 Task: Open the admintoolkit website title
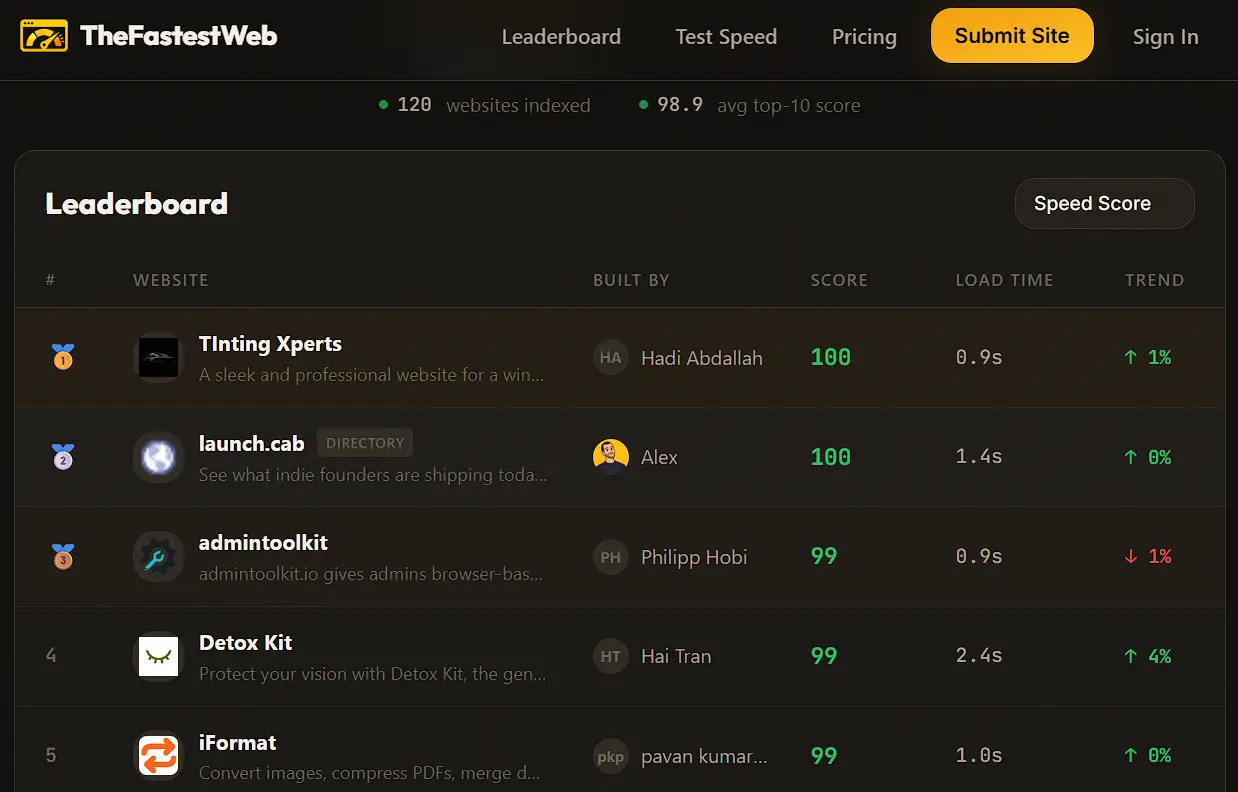263,543
